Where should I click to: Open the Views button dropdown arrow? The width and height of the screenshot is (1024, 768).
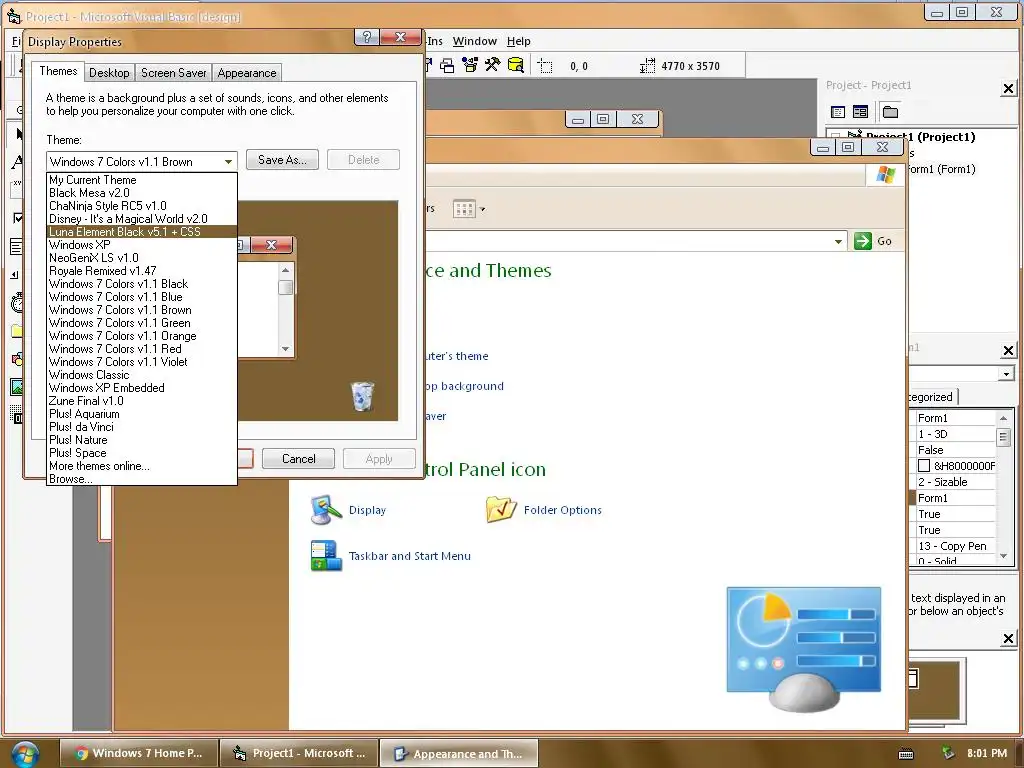click(483, 210)
